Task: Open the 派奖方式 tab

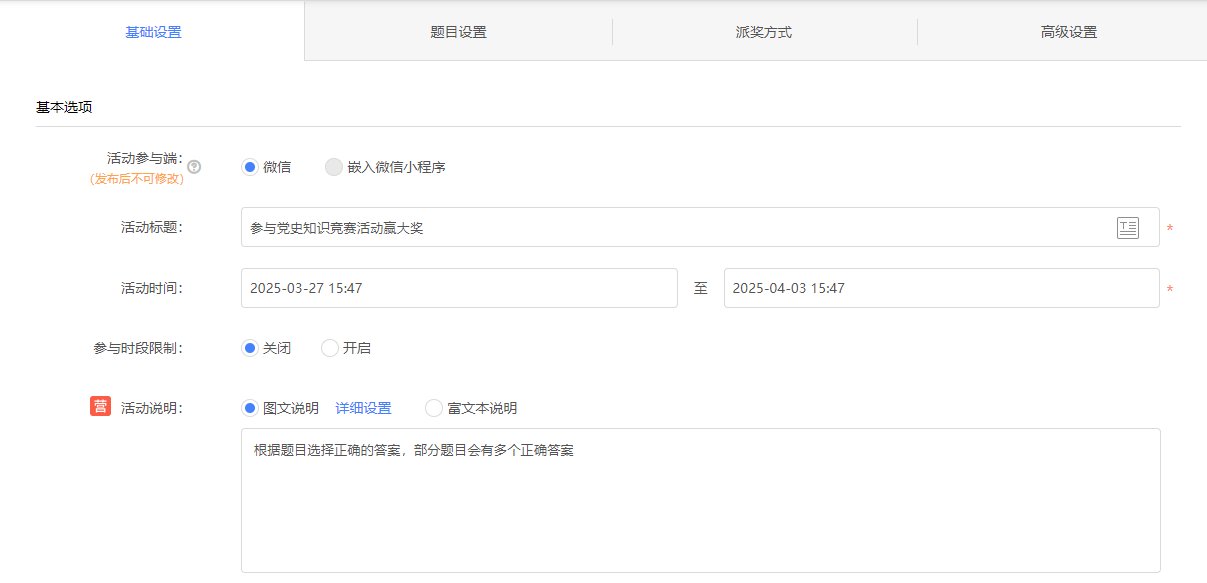Action: [764, 32]
